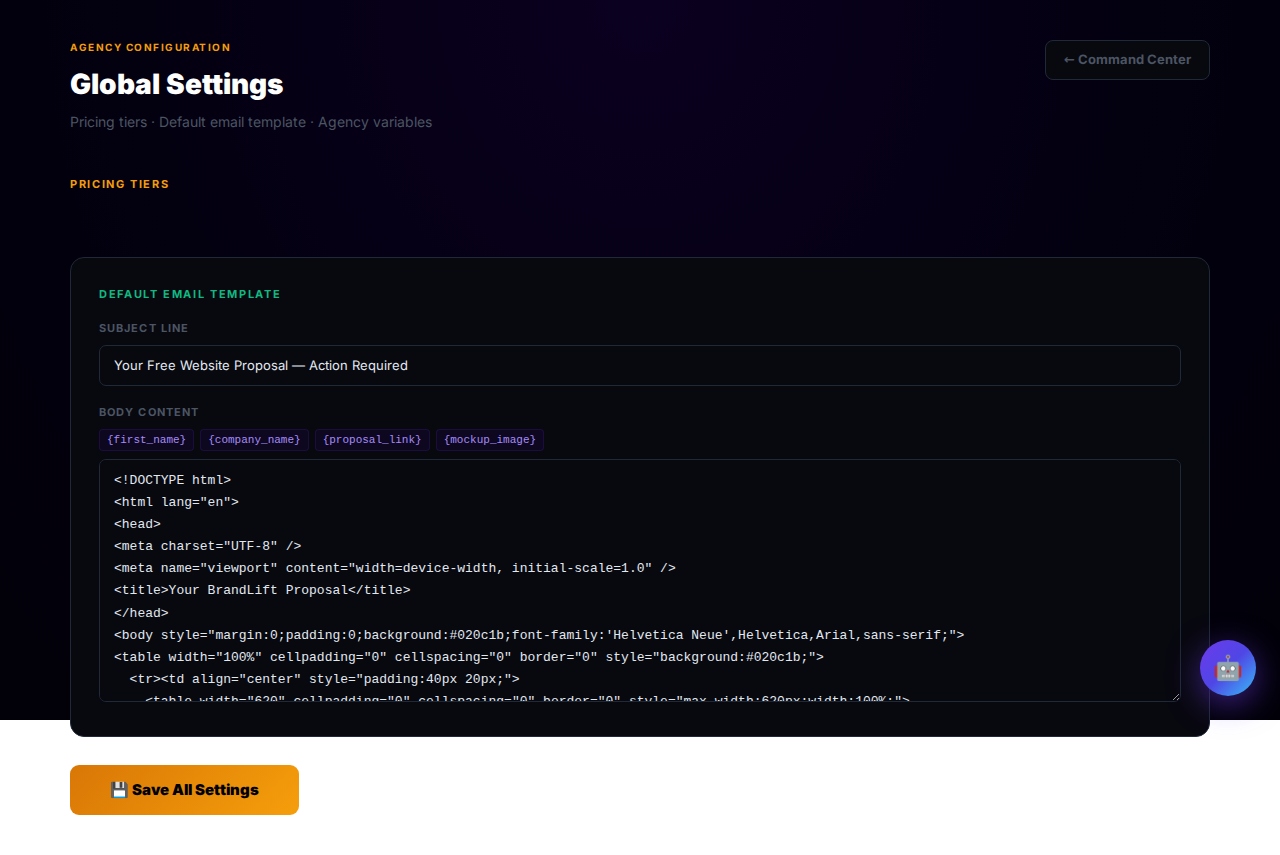Viewport: 1280px width, 855px height.
Task: Add the {proposal_link} variable chip
Action: point(372,440)
